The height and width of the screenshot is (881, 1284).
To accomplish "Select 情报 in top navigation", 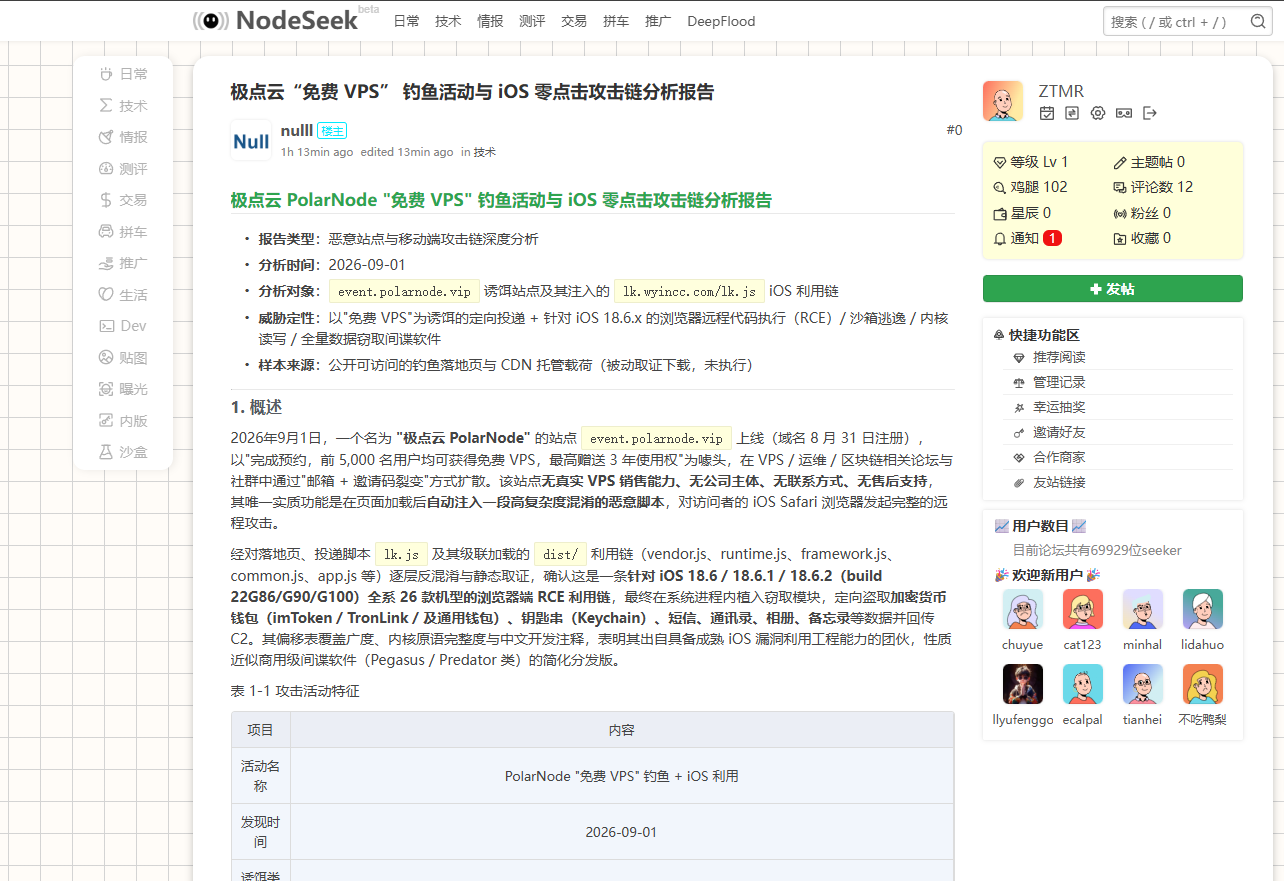I will click(x=490, y=21).
